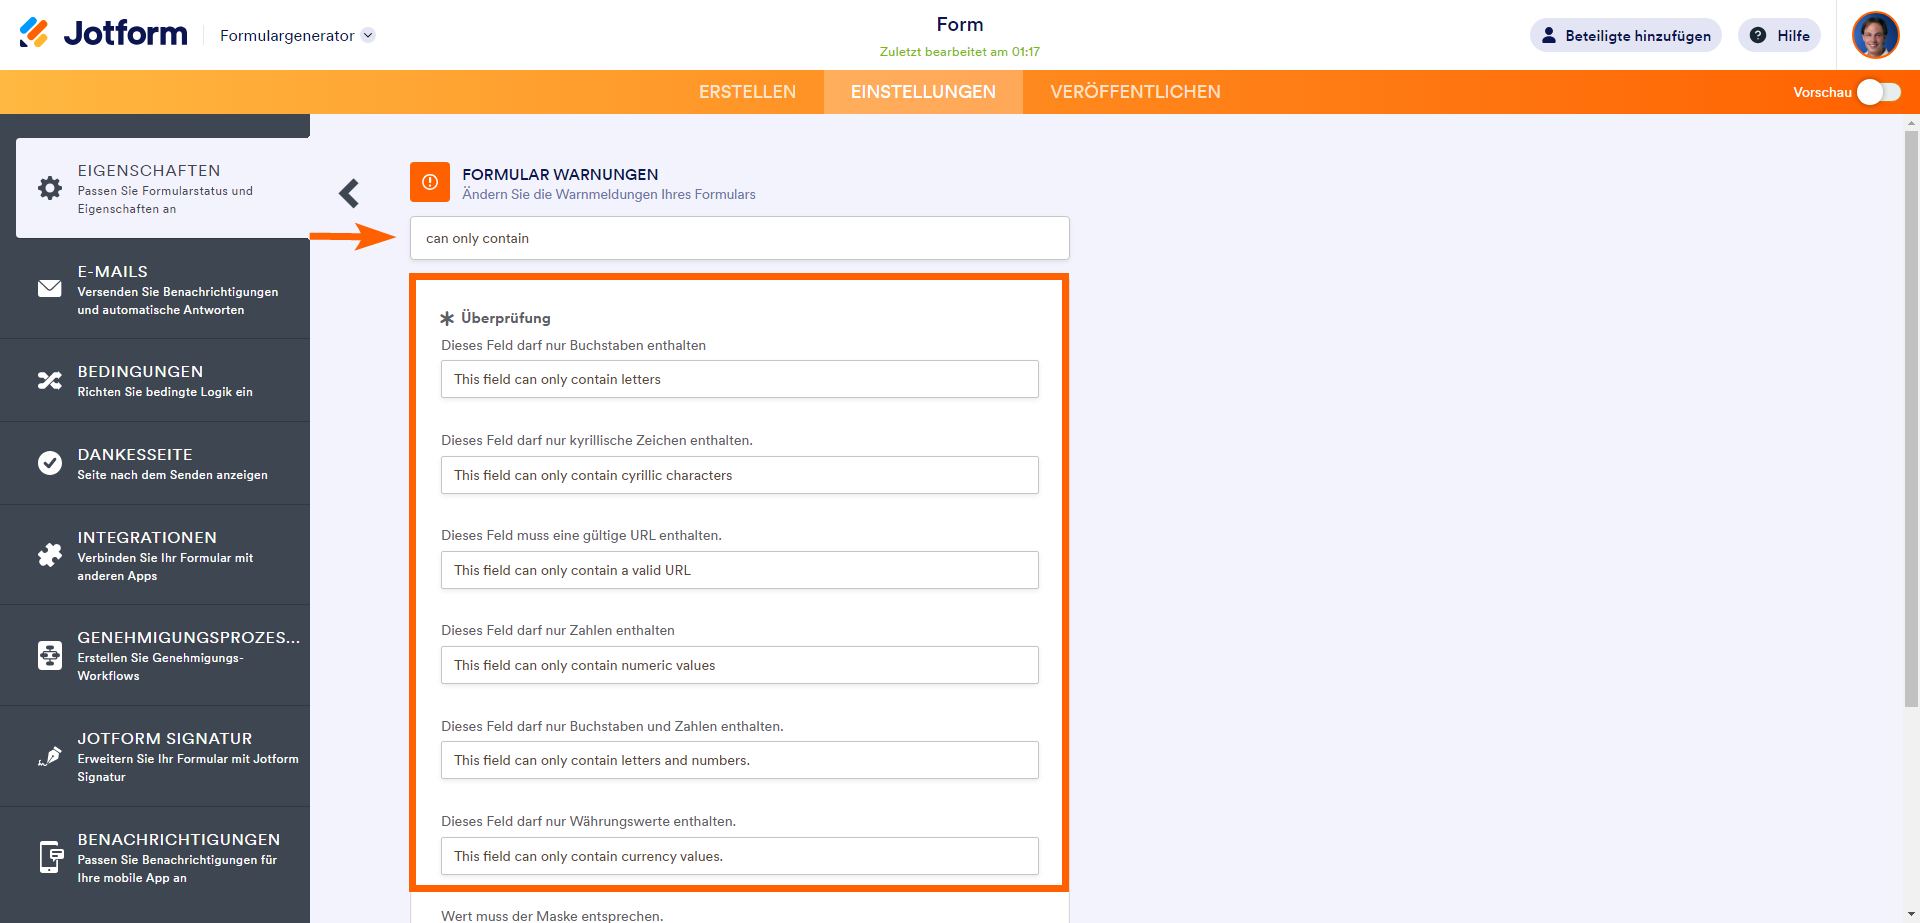This screenshot has height=923, width=1920.
Task: Expand the Formulargenerator dropdown
Action: [x=368, y=35]
